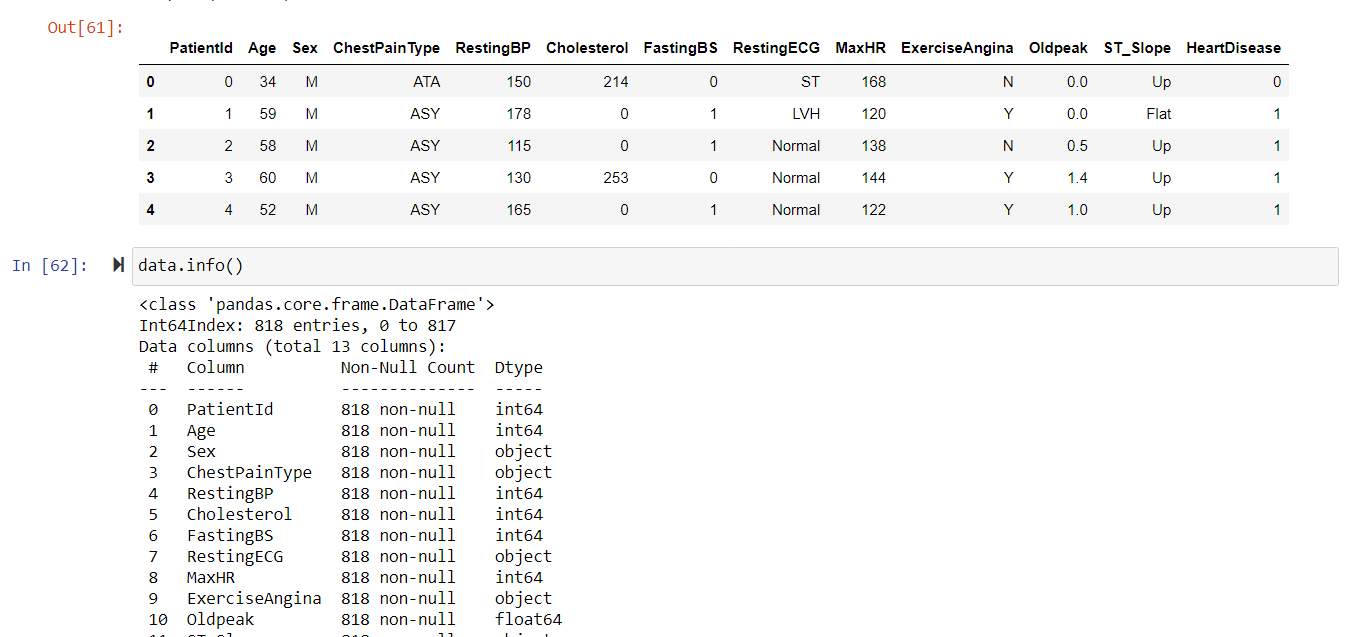Select the float64 dtype for Oldpeak
The image size is (1349, 637).
pos(528,619)
